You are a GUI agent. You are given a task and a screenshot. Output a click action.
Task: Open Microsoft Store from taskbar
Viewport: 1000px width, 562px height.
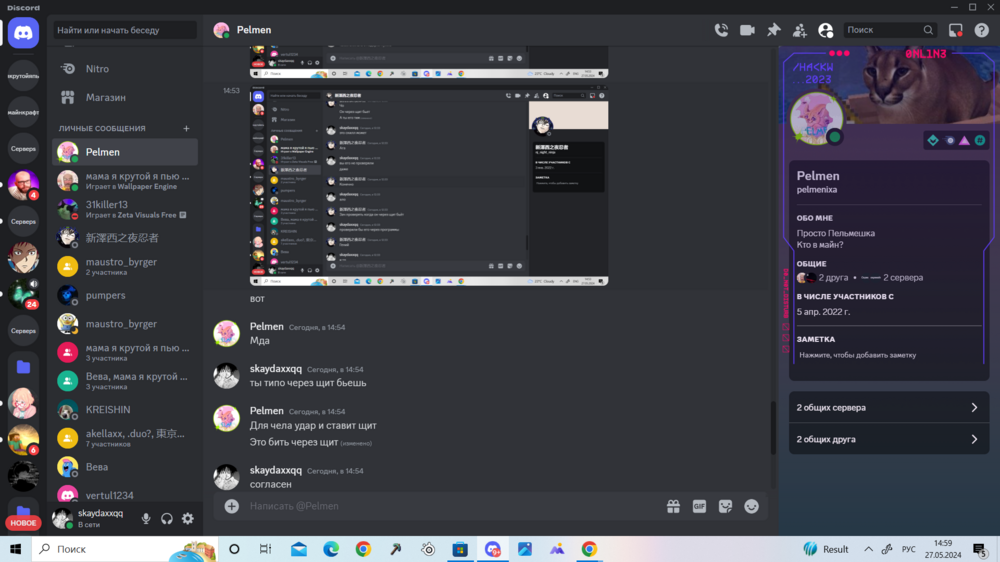[x=460, y=549]
